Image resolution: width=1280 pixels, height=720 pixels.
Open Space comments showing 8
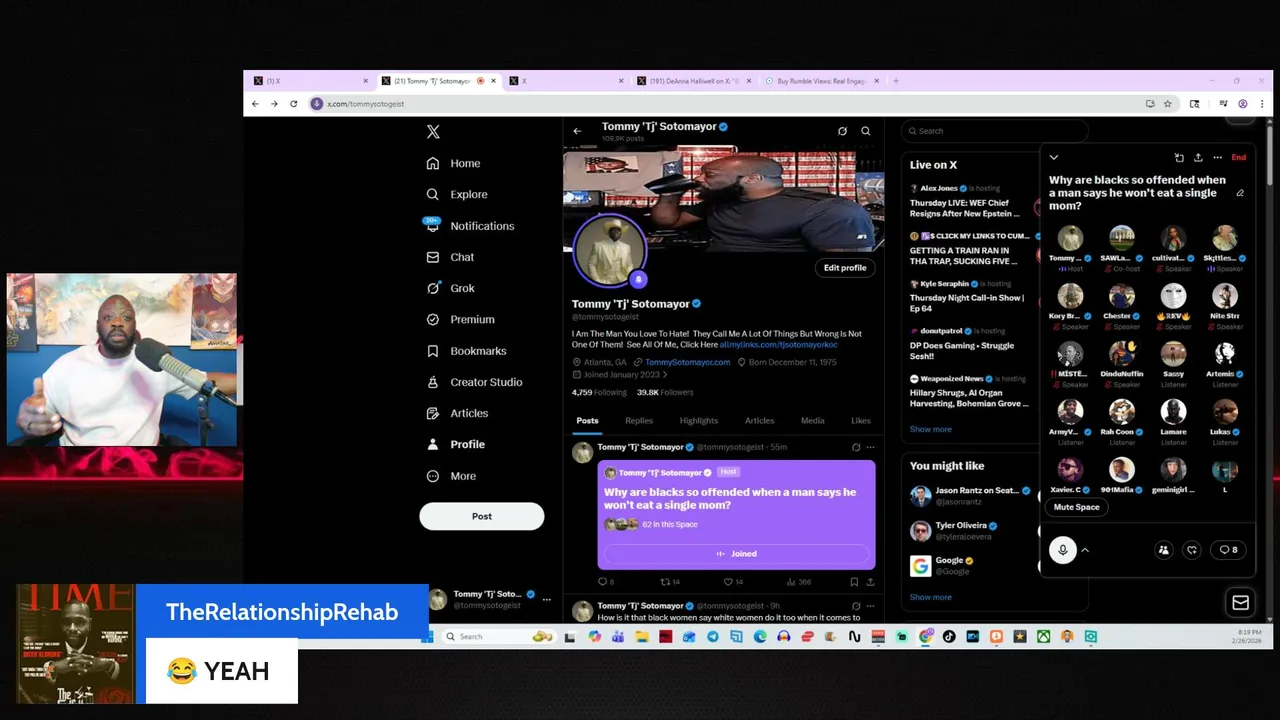(x=1227, y=550)
